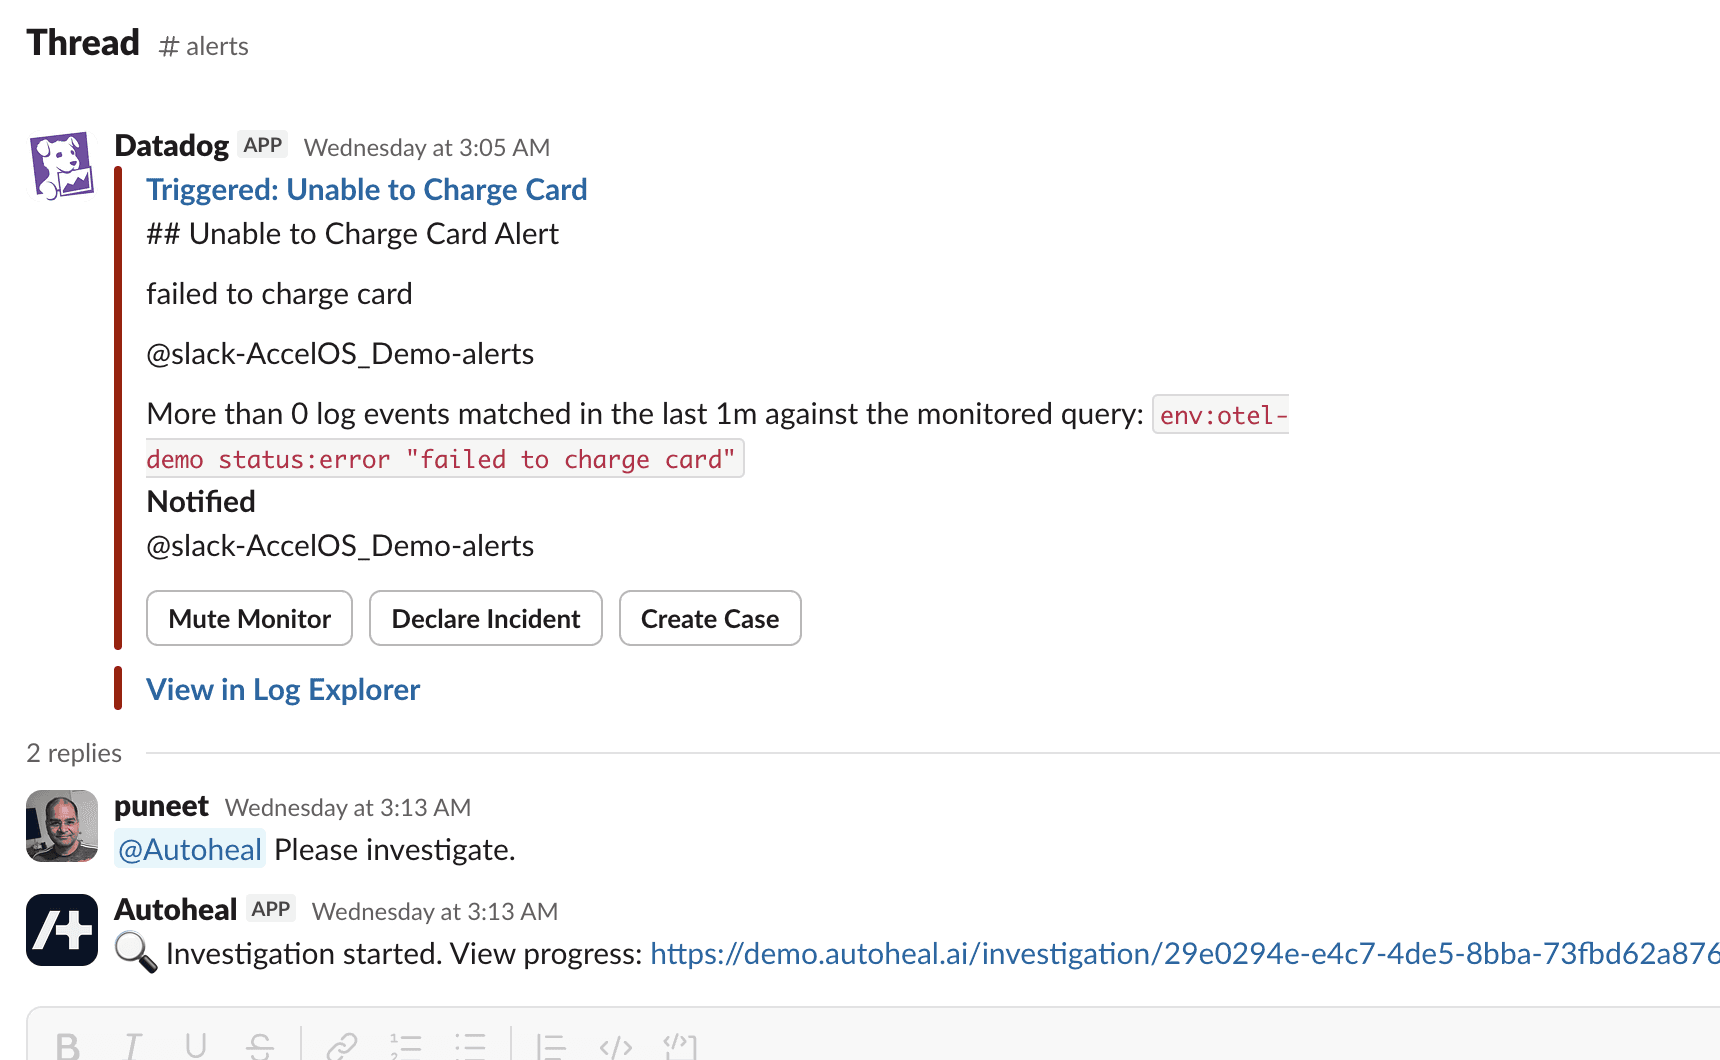Toggle italic formatting in the reply box
The image size is (1720, 1060).
pos(132,1045)
